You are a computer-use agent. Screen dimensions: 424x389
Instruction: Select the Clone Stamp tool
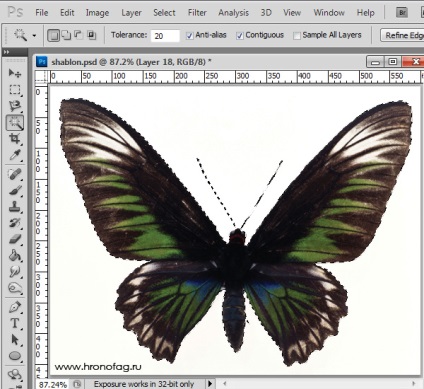pos(15,207)
